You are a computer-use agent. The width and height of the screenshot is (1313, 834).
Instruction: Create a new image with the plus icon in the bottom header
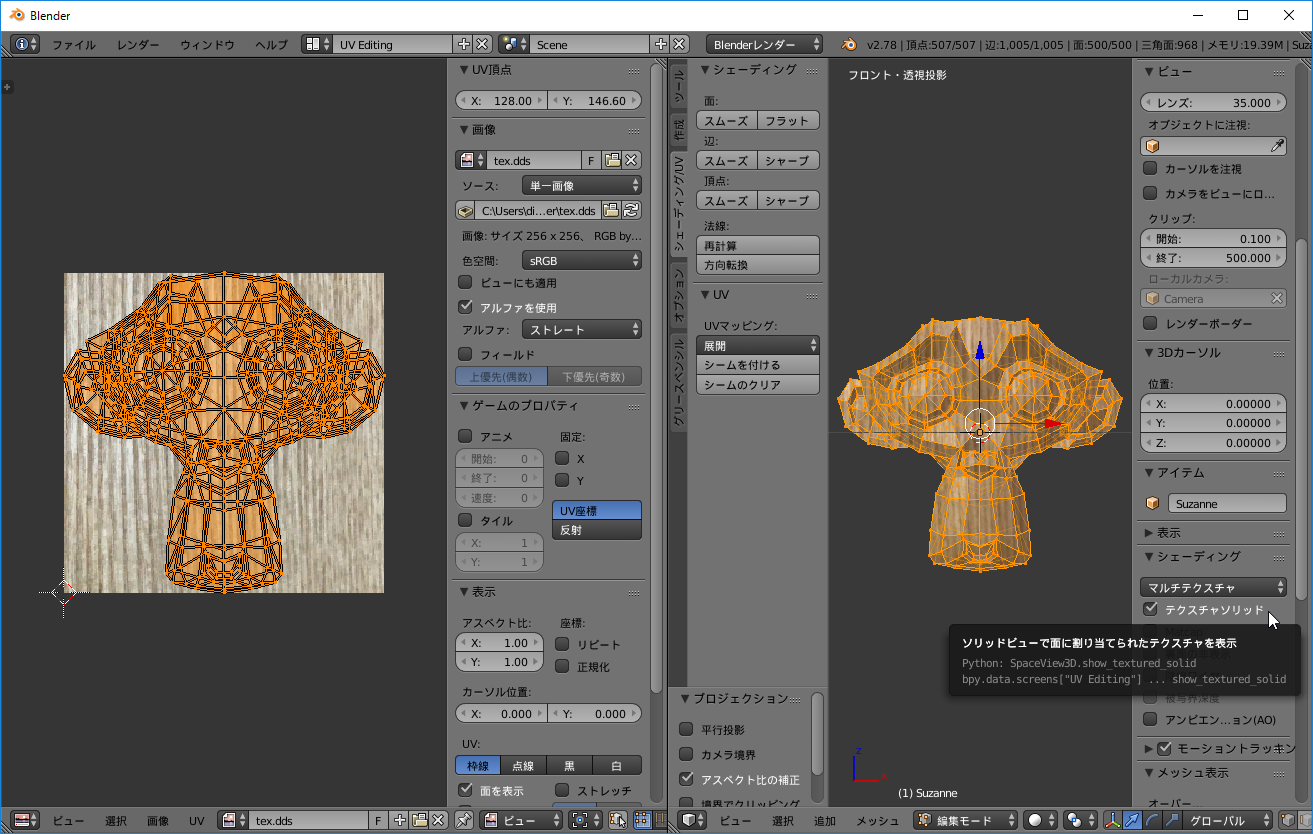coord(400,820)
